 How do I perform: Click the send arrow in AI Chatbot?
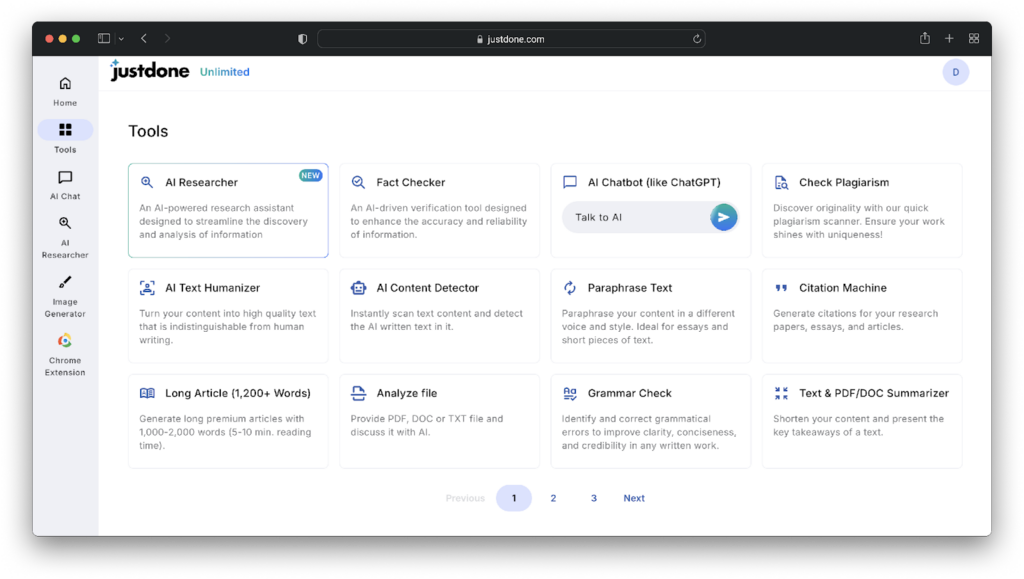723,217
